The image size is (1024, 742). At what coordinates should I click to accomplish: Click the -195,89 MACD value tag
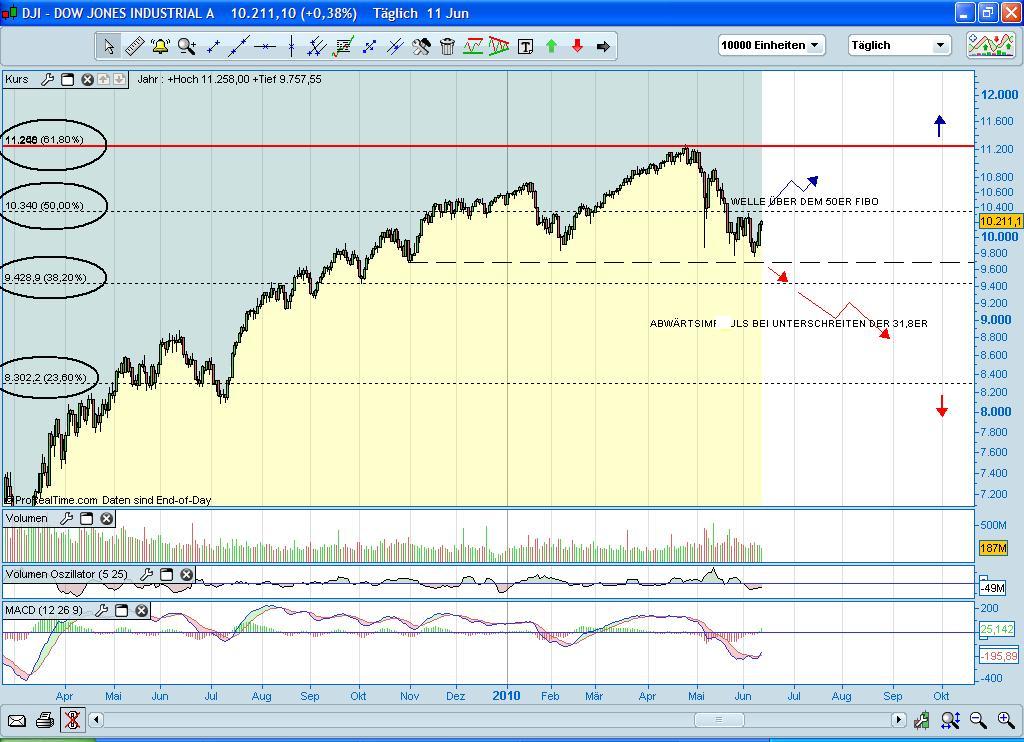(999, 656)
